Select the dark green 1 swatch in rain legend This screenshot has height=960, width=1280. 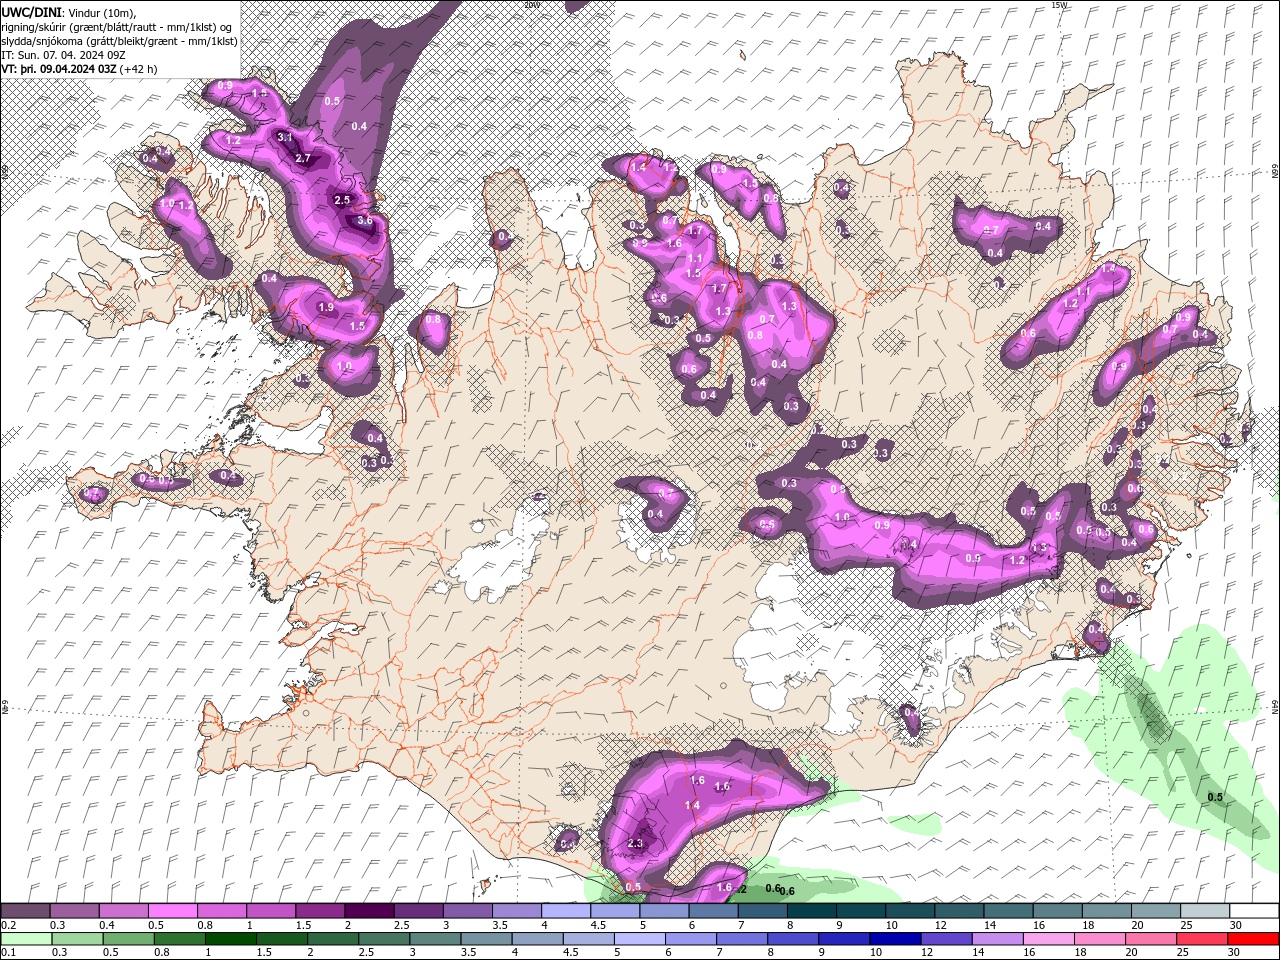[x=230, y=939]
